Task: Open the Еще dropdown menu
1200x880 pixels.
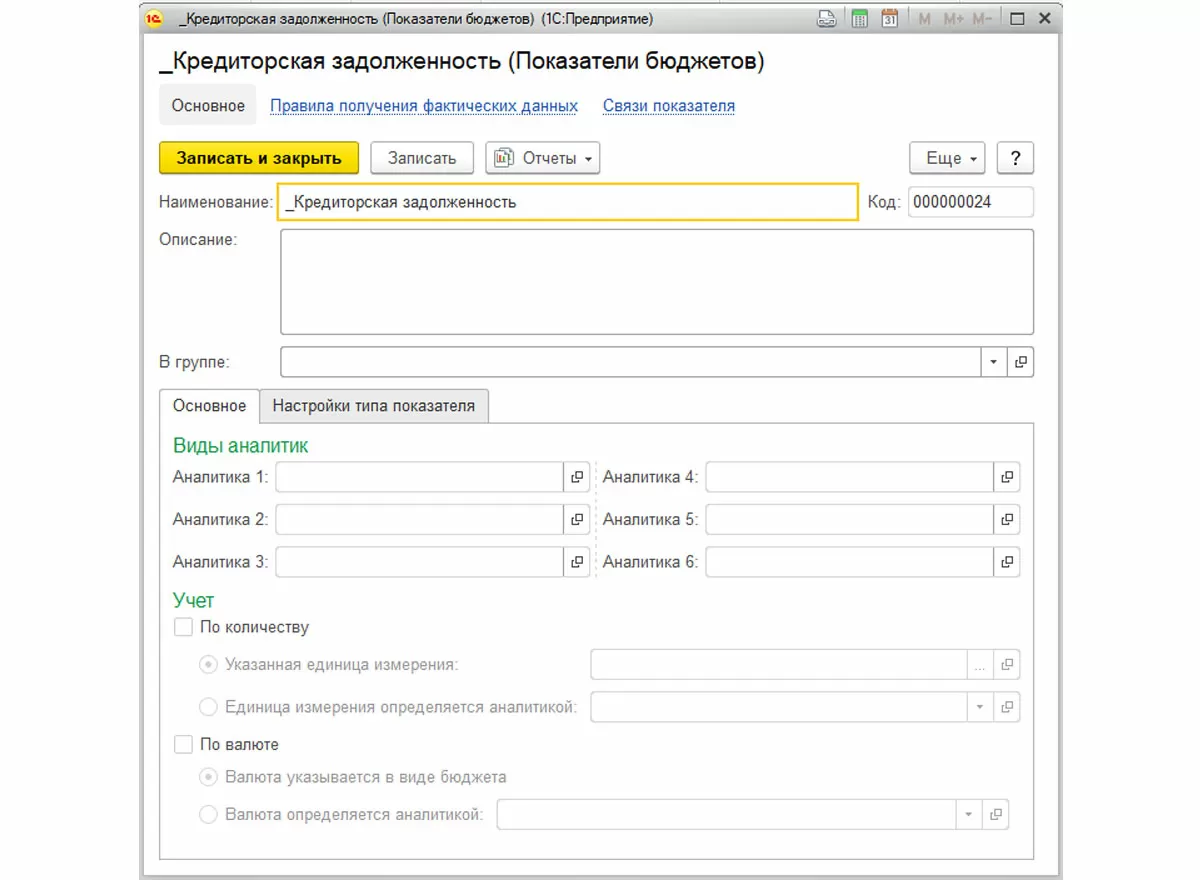Action: point(947,158)
